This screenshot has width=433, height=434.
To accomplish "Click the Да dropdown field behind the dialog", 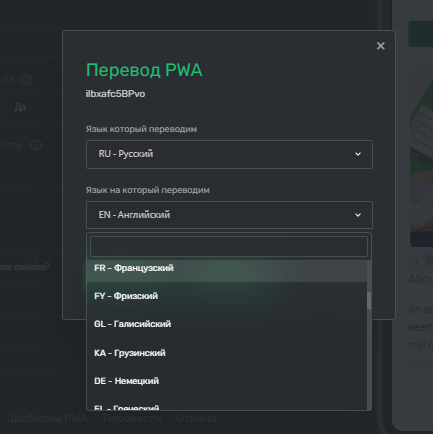I will click(32, 107).
